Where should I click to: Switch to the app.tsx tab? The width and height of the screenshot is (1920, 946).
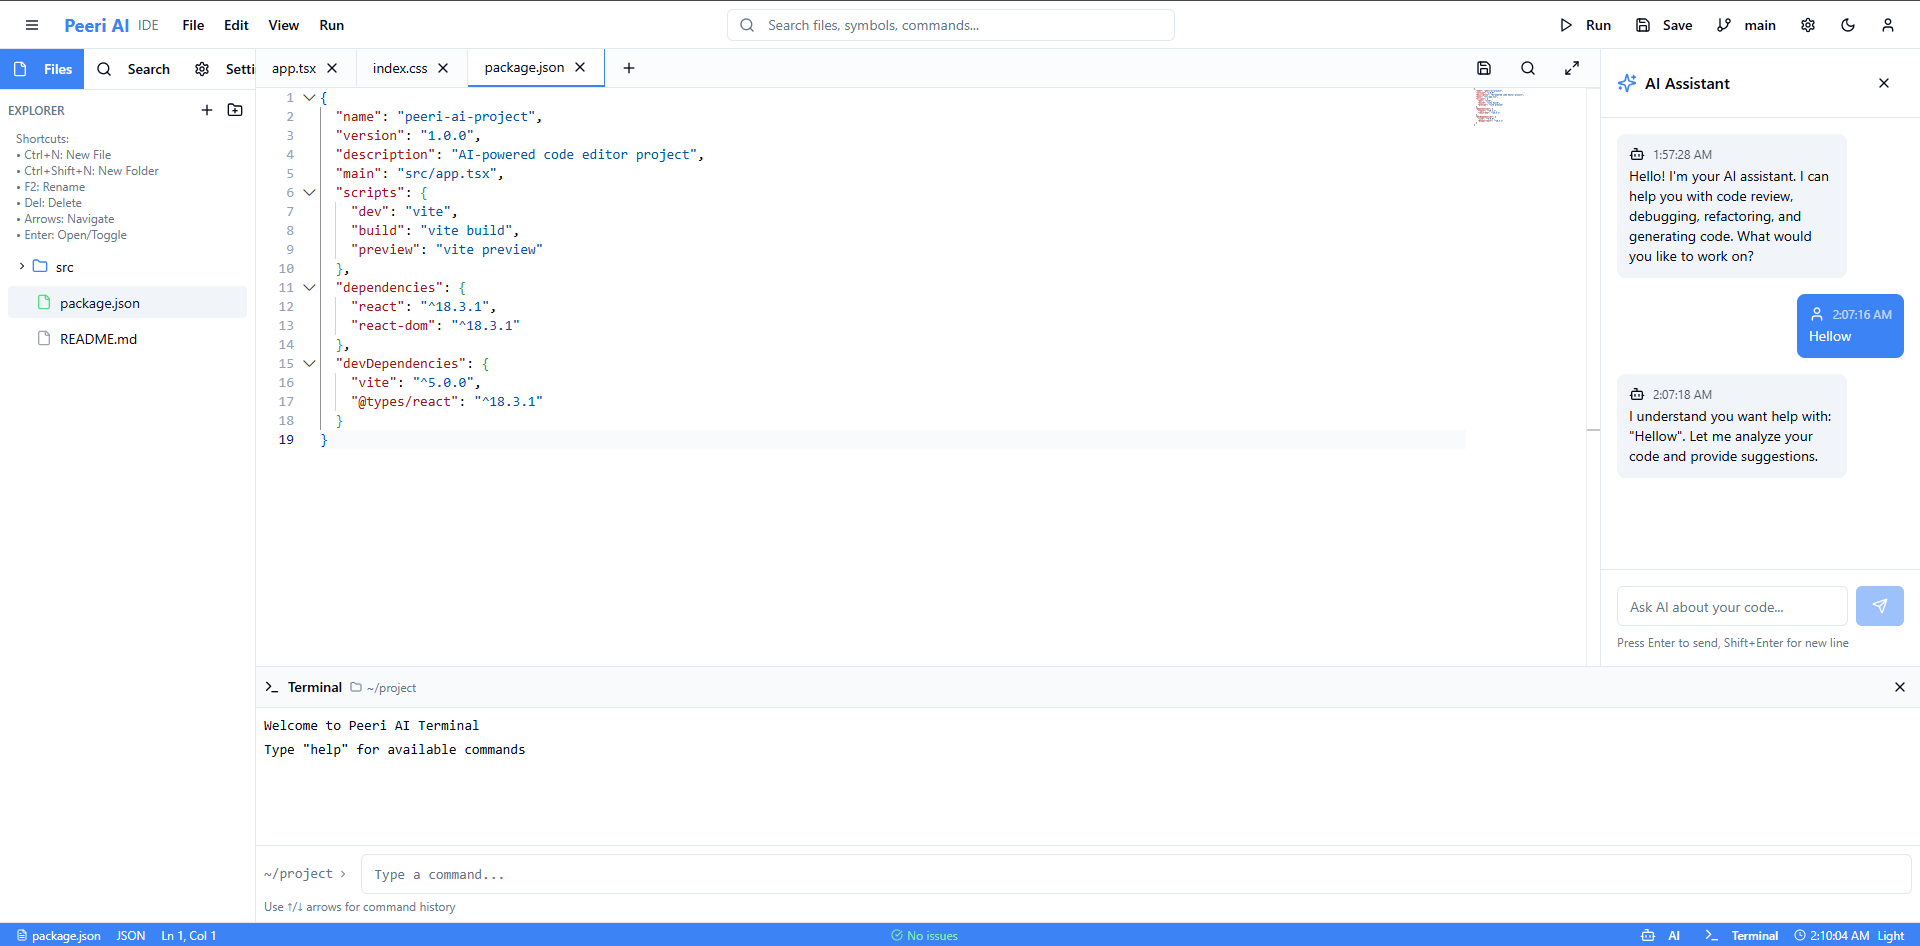[294, 68]
